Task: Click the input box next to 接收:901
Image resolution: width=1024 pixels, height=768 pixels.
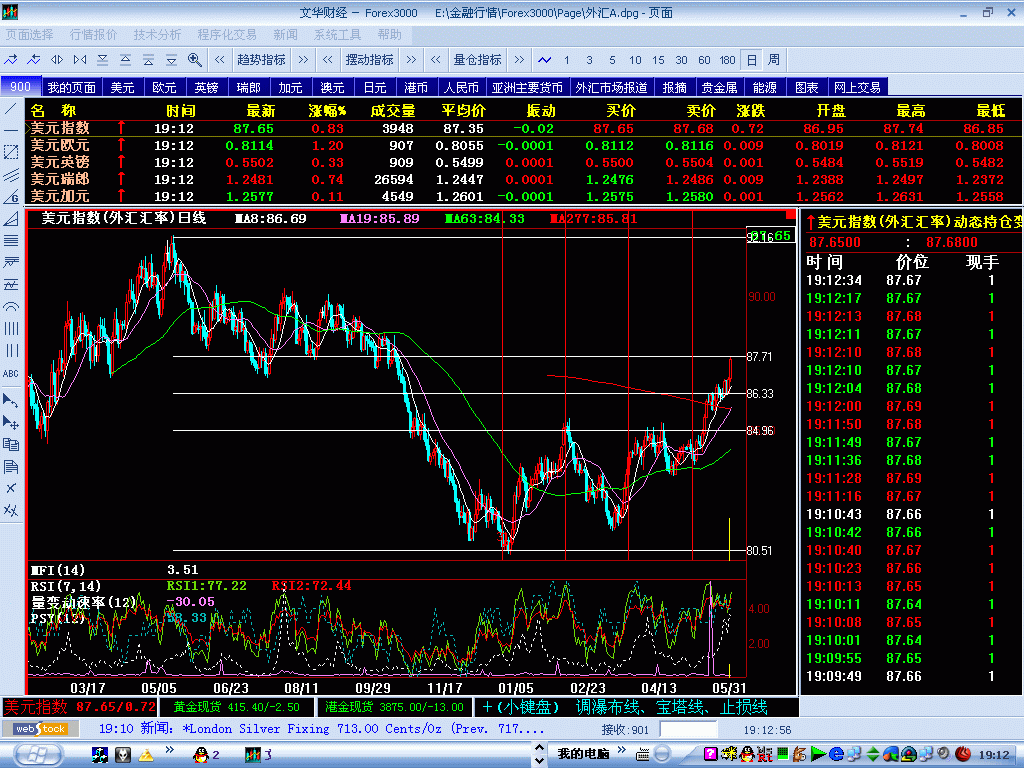Action: (688, 730)
